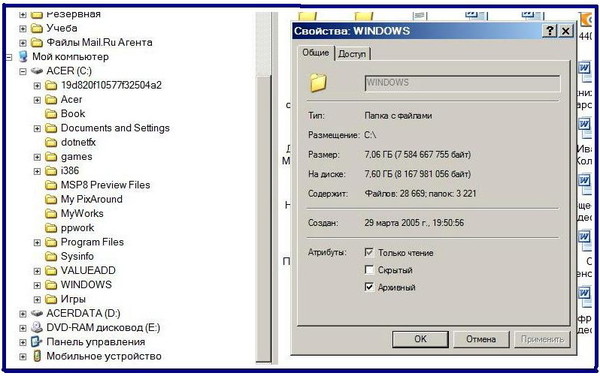Enable the Скрытый attribute checkbox
This screenshot has height=376, width=600.
[369, 270]
